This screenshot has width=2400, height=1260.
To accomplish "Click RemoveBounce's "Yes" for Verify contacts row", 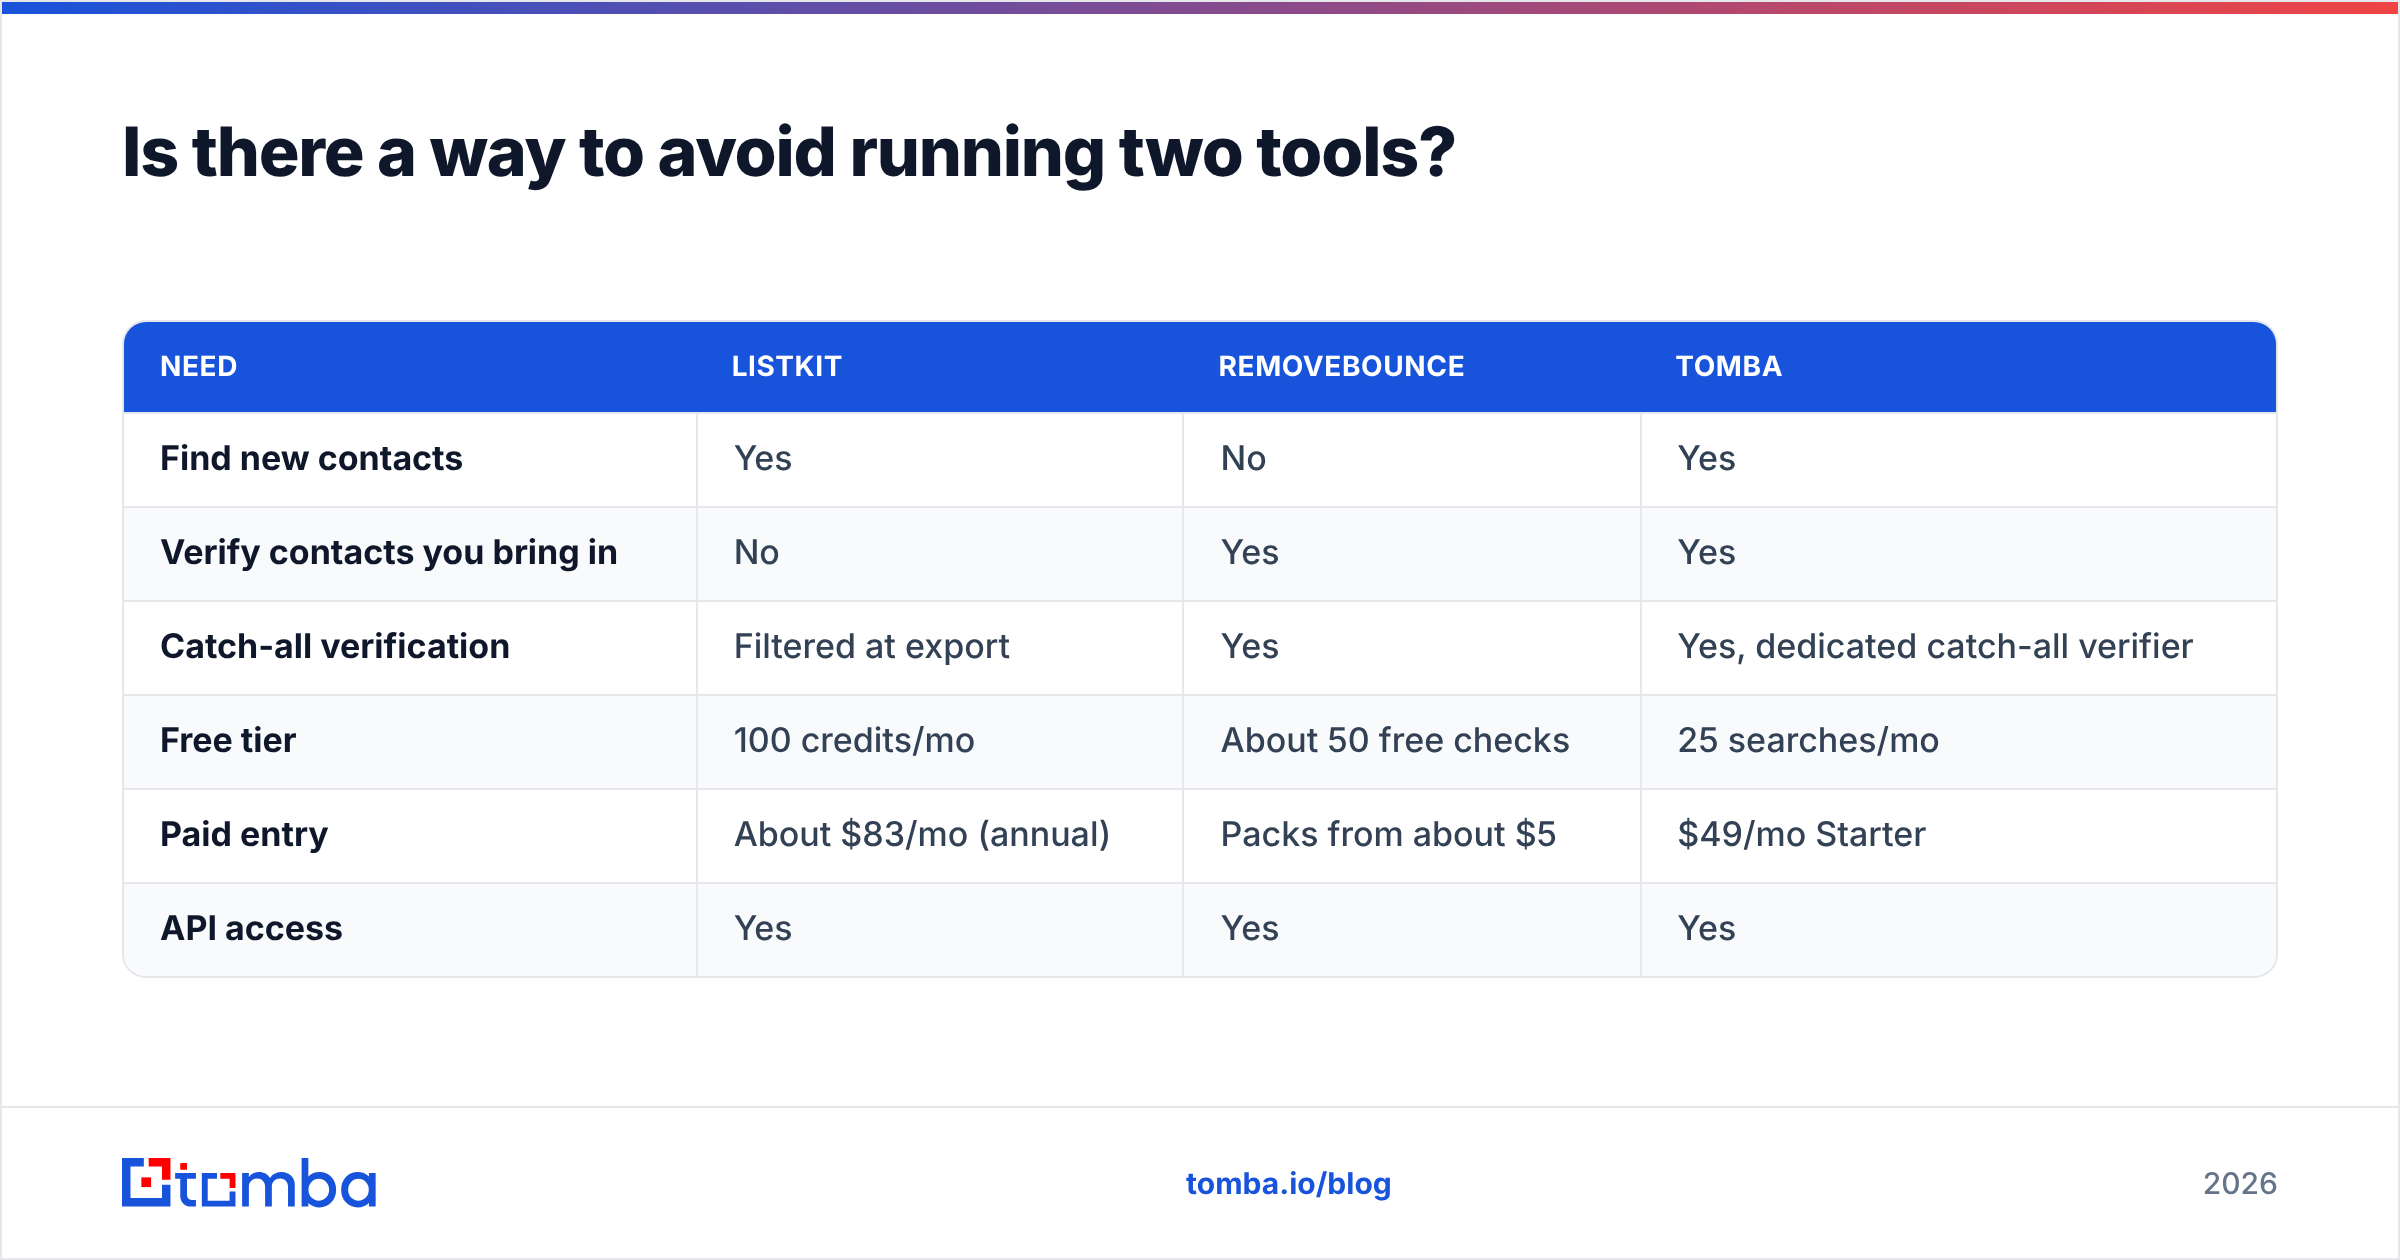I will tap(1249, 552).
